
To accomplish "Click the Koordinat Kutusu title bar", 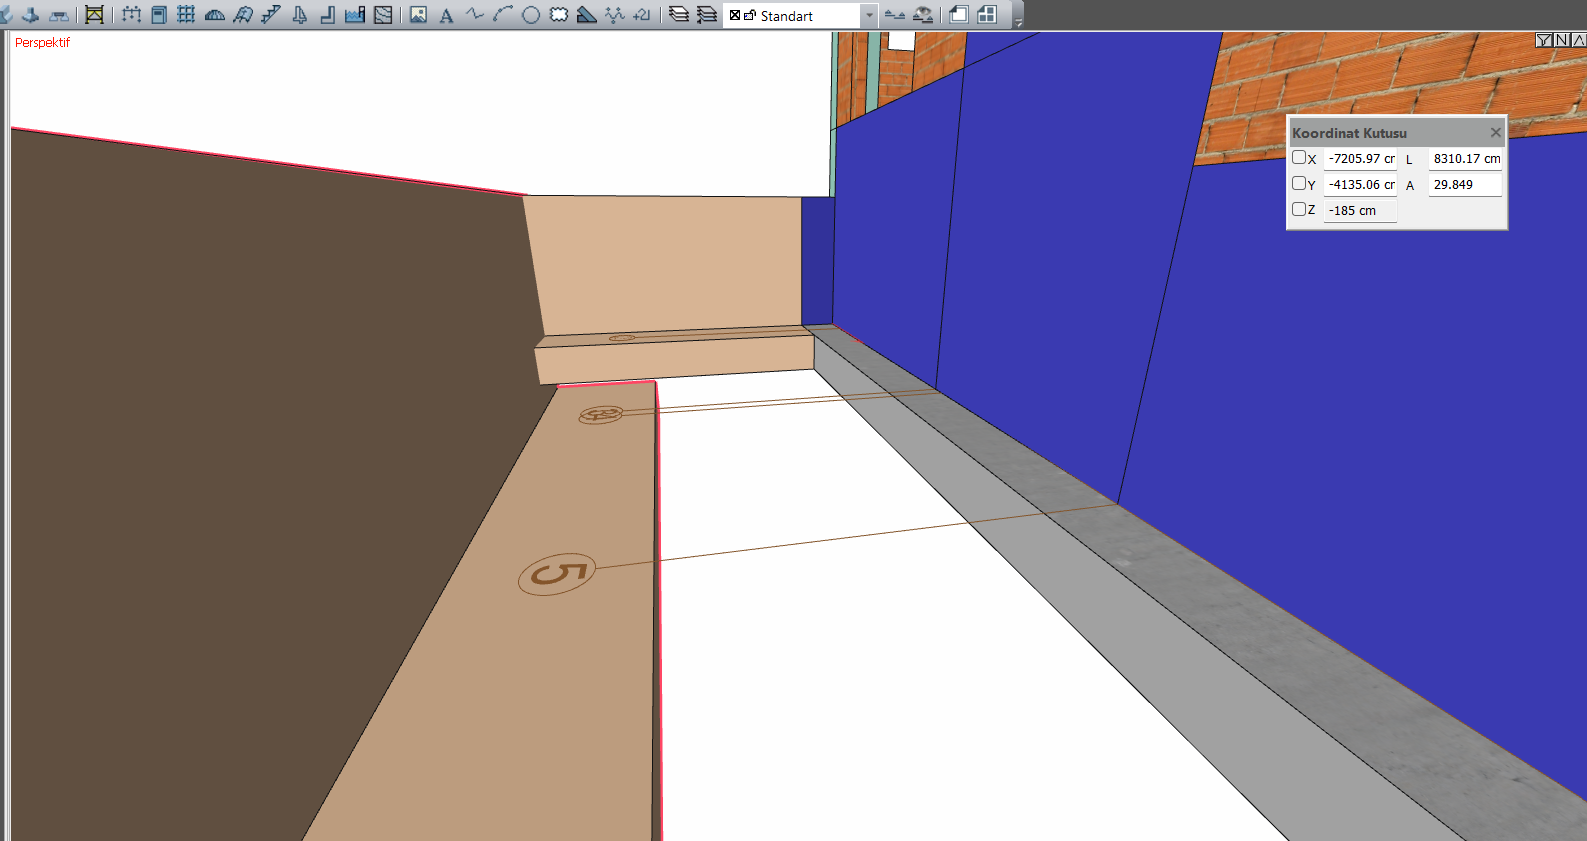I will coord(1396,132).
